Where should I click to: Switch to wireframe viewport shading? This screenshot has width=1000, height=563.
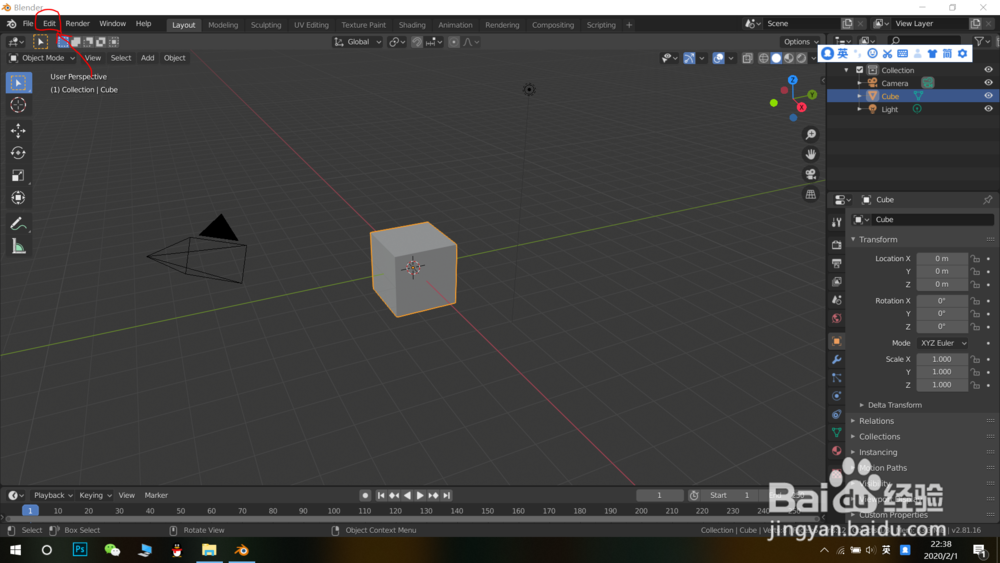pyautogui.click(x=763, y=58)
